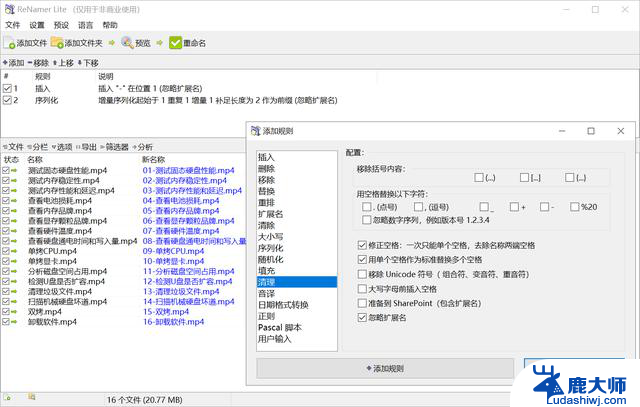Screen dimensions: 640x407
Task: Enable 大写字母前插入空格 checkbox
Action: pos(362,289)
